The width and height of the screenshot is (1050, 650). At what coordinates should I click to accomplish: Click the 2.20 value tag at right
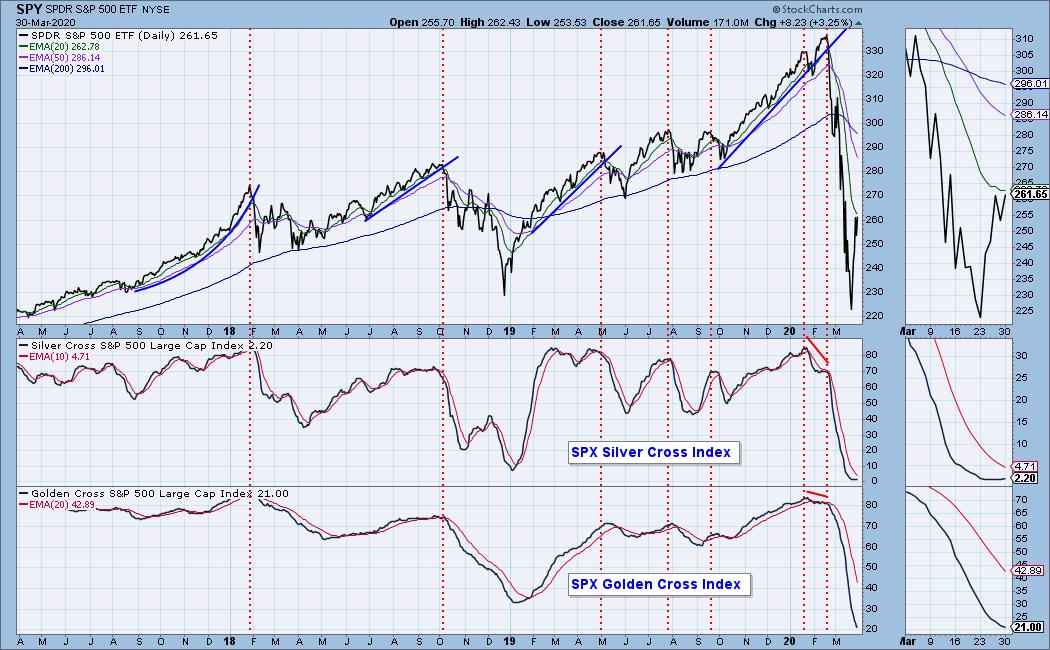1025,478
